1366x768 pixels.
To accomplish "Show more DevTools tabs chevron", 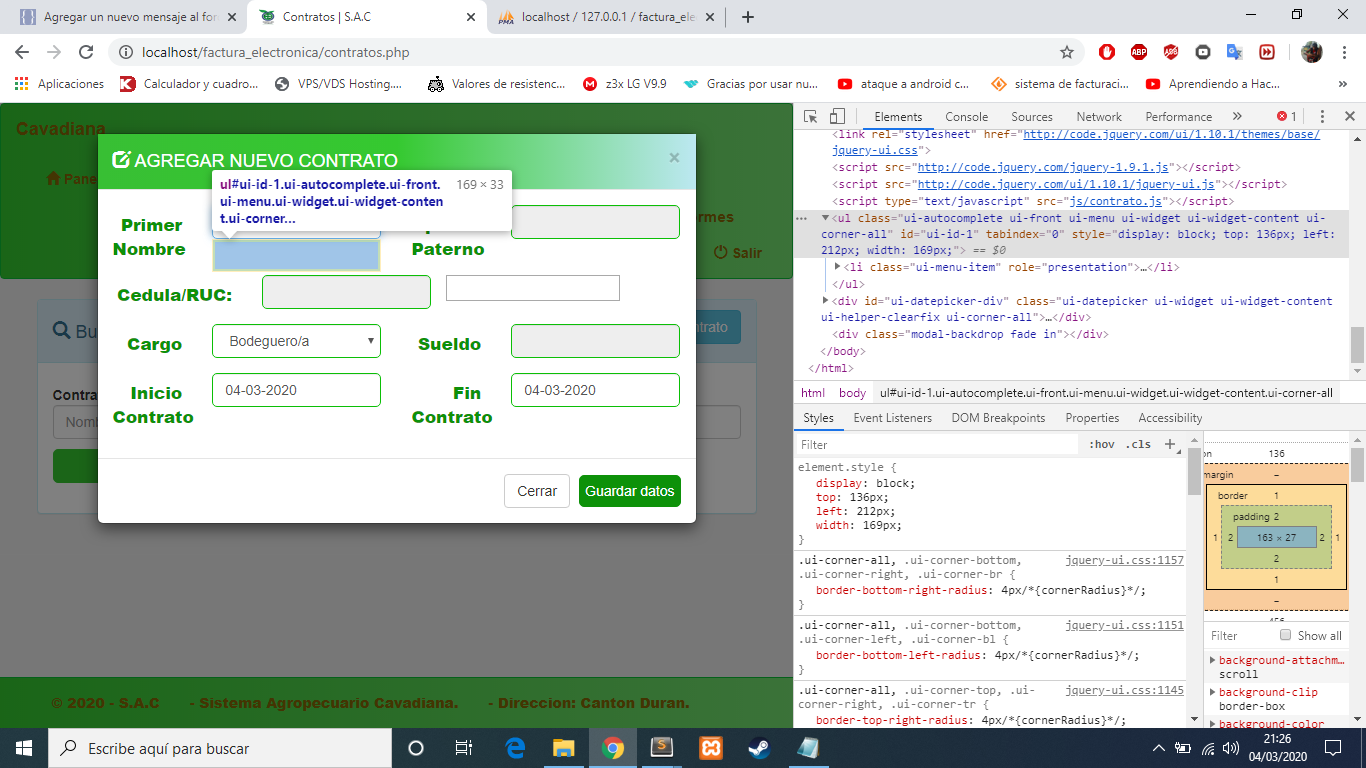I will 1237,117.
